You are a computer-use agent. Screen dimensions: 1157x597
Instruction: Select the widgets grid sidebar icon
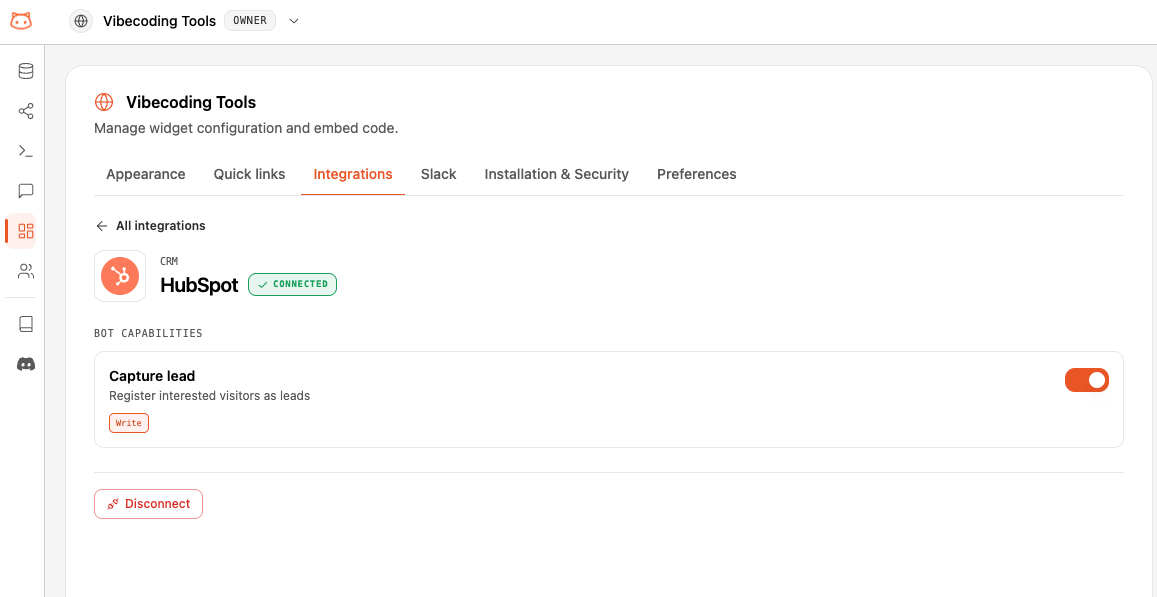click(26, 231)
